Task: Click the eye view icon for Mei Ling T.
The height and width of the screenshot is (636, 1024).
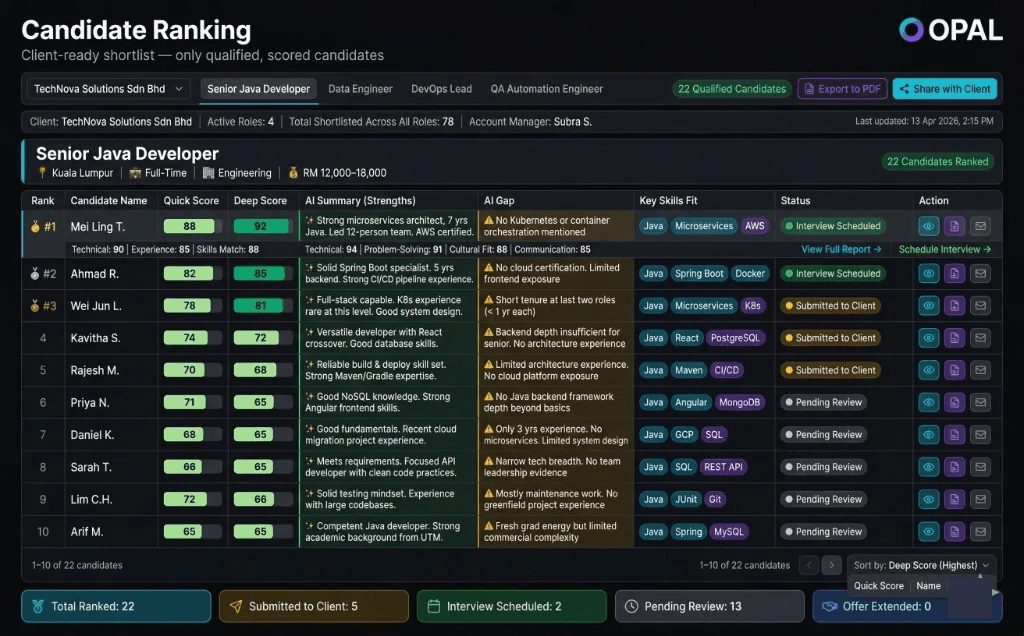Action: pos(928,226)
